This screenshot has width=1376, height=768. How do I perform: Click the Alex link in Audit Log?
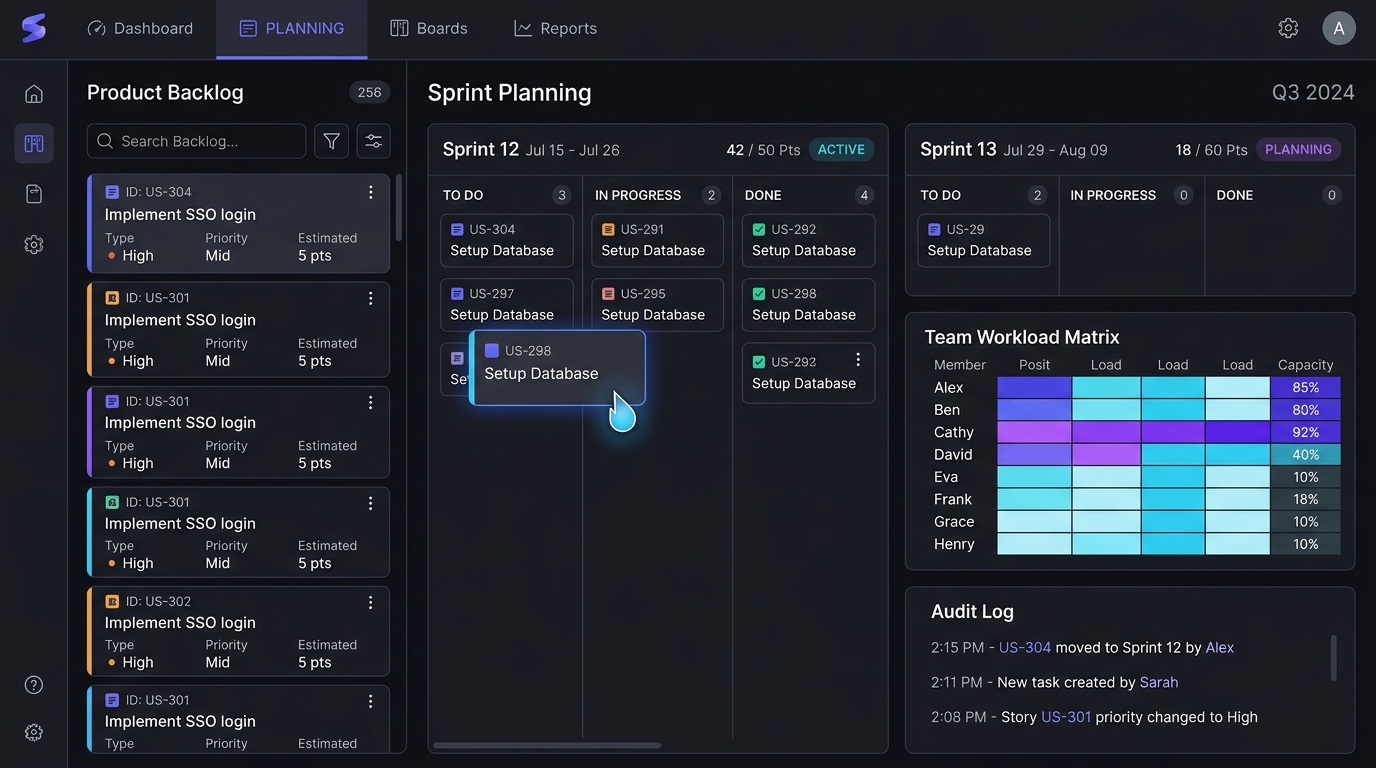pos(1220,648)
